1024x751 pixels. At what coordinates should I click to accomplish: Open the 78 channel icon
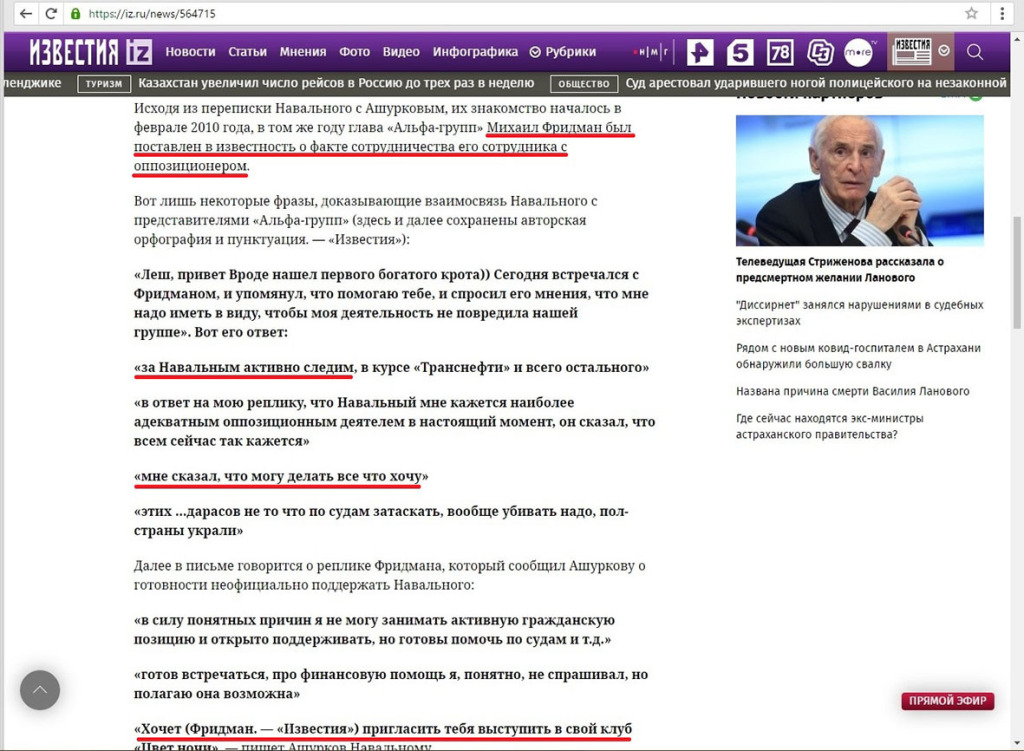tap(780, 51)
